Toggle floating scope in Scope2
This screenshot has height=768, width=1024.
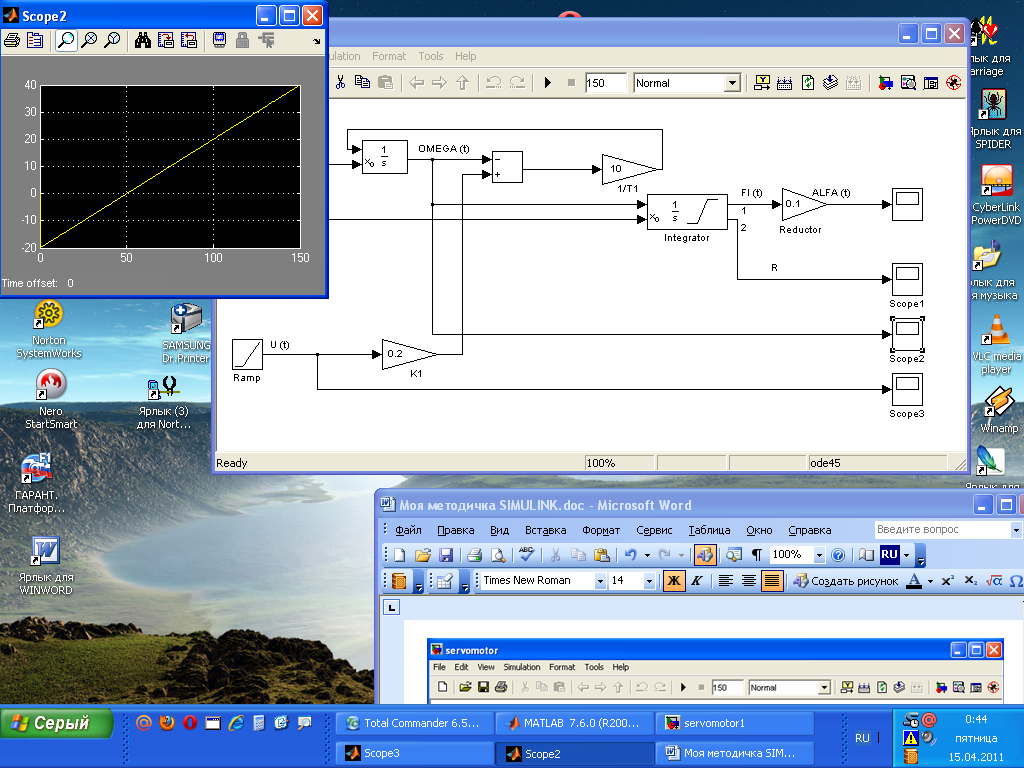pos(219,40)
